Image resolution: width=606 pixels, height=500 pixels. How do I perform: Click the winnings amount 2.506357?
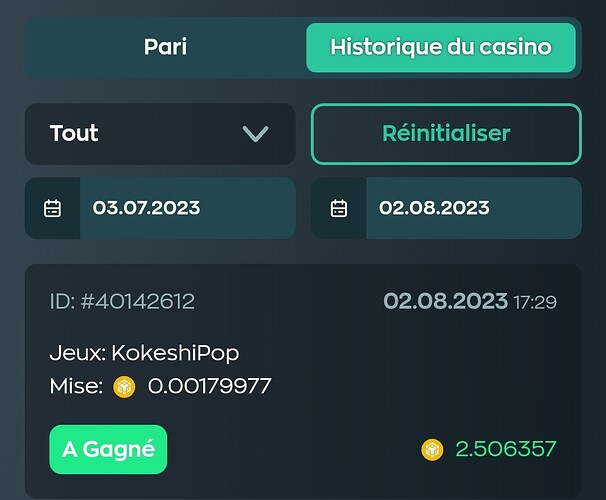506,449
